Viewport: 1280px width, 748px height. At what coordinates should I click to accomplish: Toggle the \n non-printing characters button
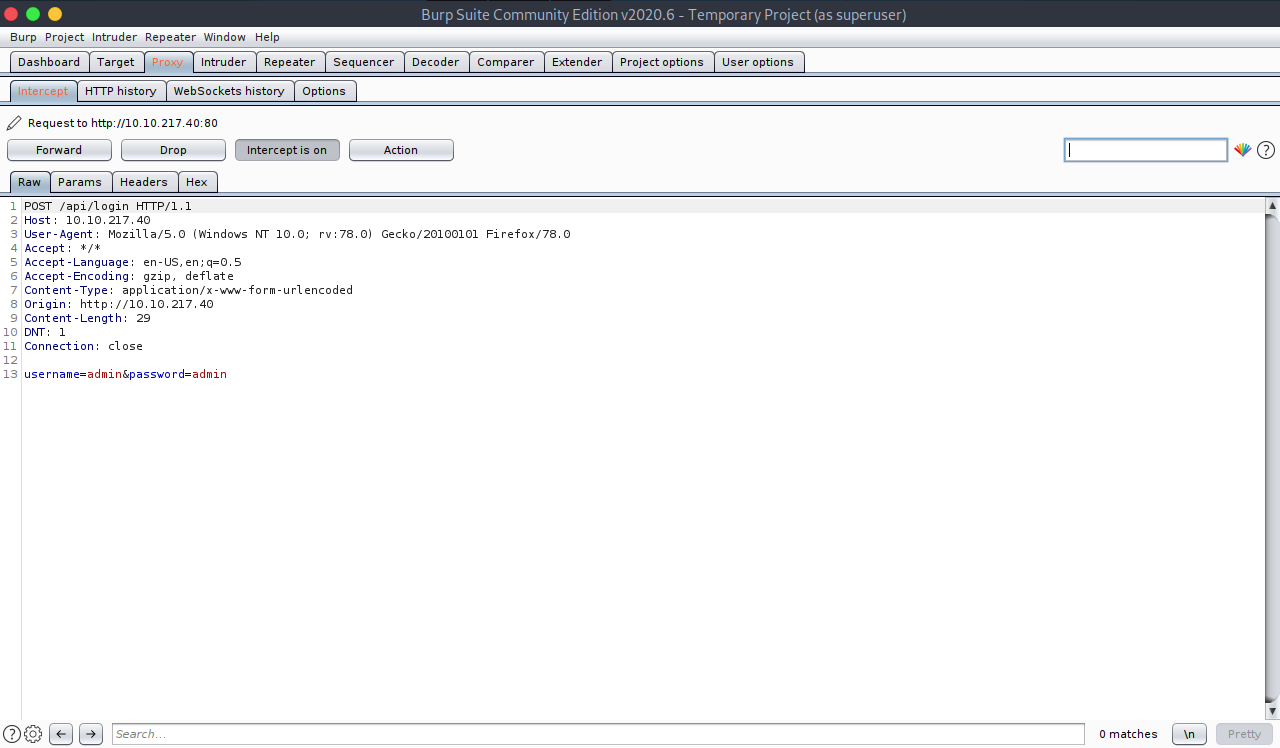(x=1189, y=734)
